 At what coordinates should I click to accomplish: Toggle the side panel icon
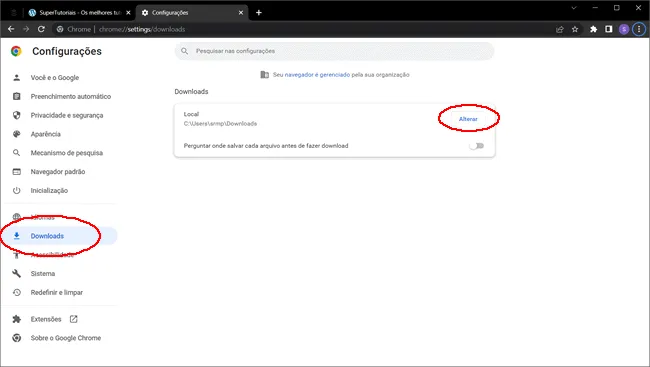(x=609, y=29)
